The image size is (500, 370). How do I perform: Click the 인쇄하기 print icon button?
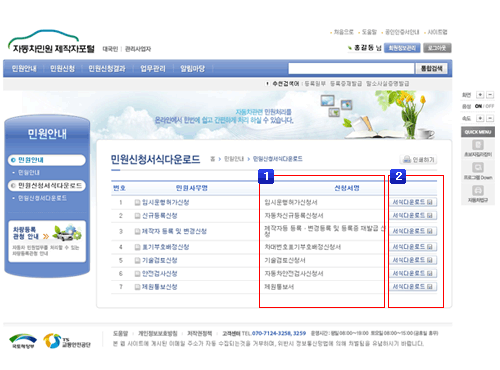pyautogui.click(x=418, y=160)
